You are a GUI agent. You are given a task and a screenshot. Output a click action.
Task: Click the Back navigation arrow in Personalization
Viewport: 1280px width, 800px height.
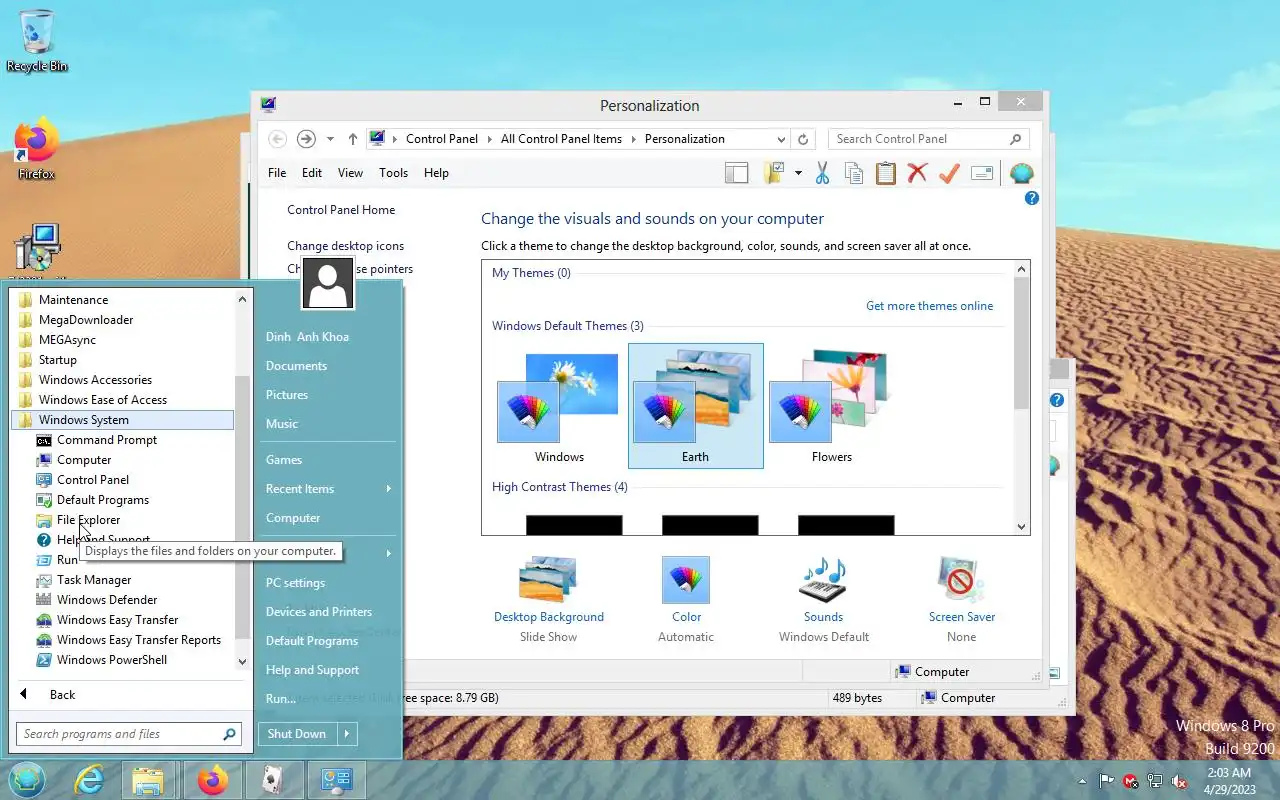click(278, 139)
